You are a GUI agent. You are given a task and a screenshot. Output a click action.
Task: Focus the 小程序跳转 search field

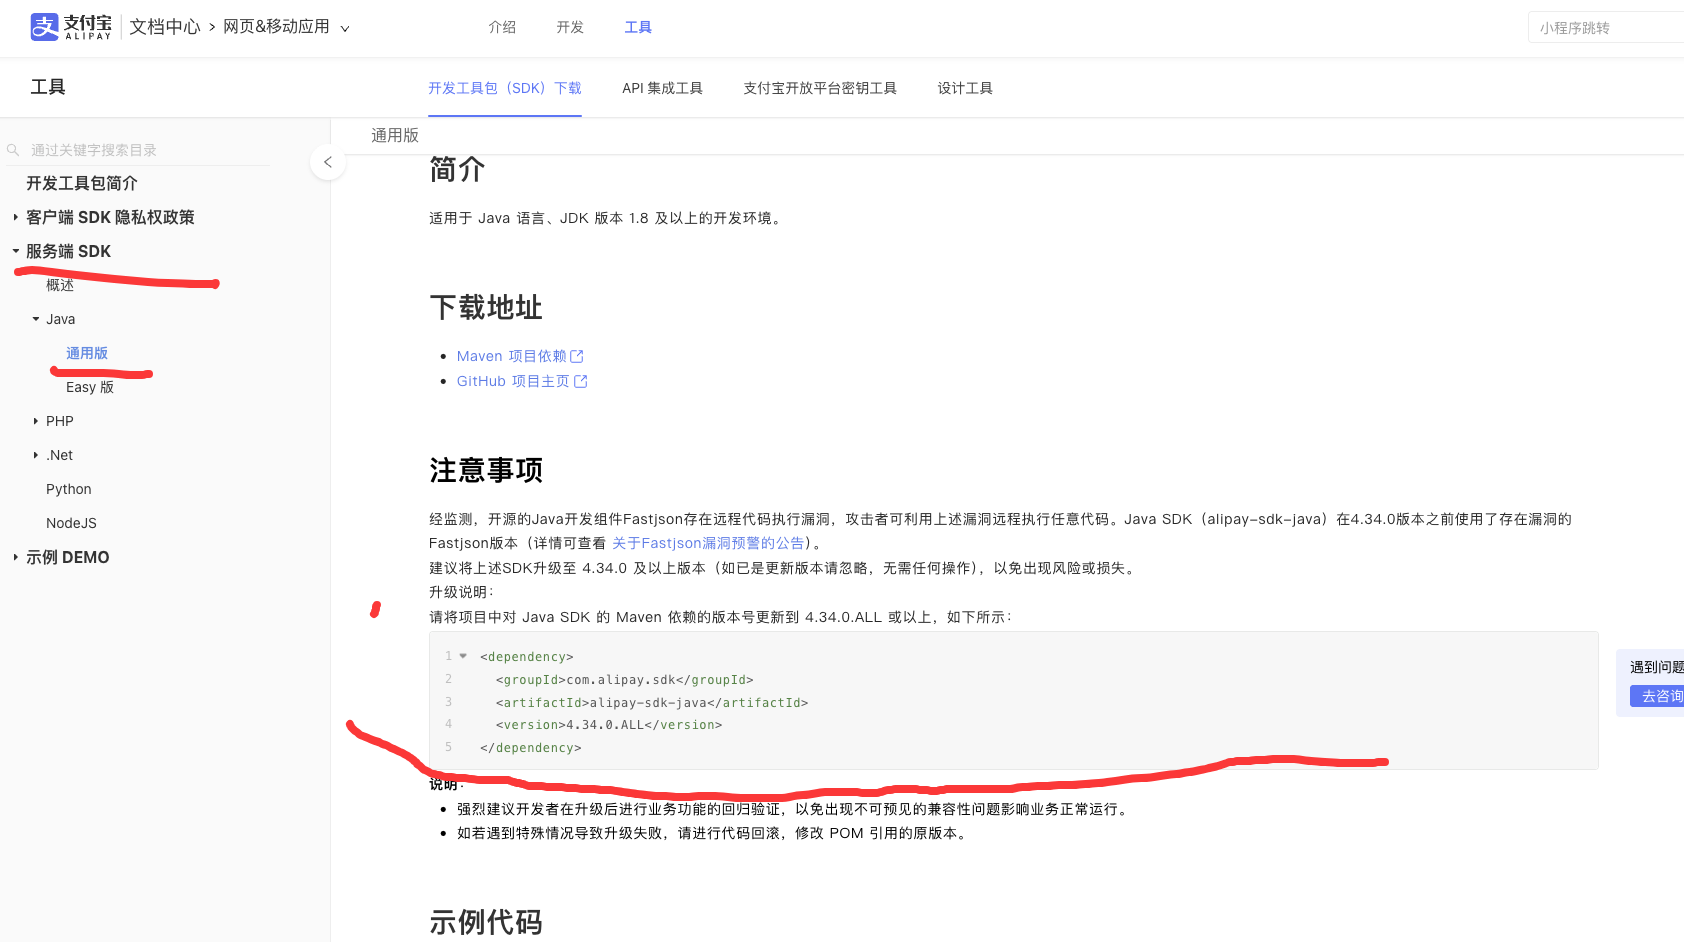(1606, 28)
